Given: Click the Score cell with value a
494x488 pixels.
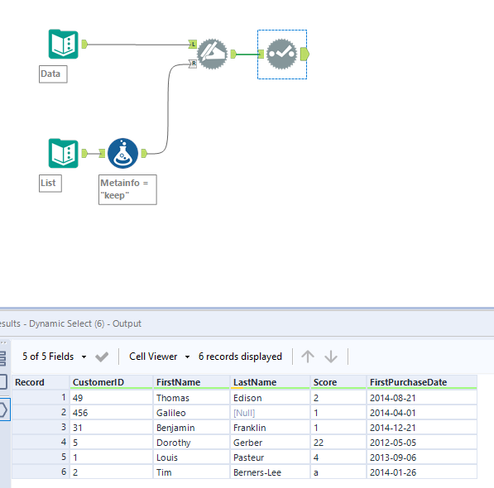Looking at the screenshot, I should (x=338, y=472).
